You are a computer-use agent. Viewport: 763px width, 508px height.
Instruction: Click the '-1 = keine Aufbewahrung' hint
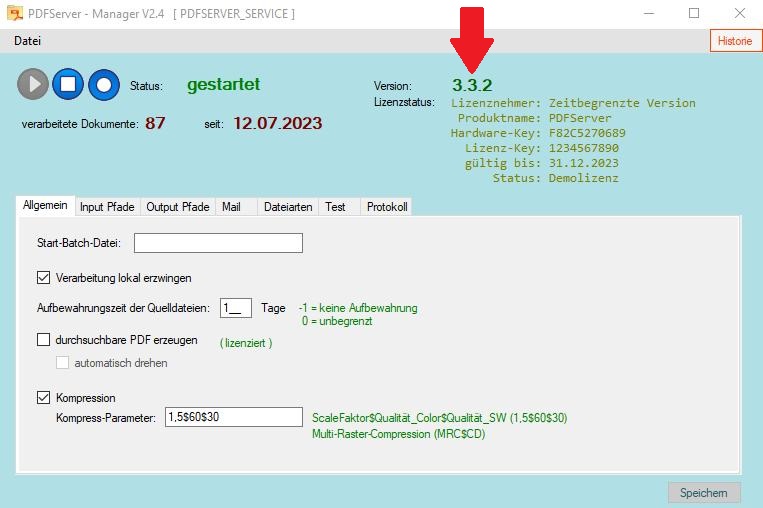point(358,308)
